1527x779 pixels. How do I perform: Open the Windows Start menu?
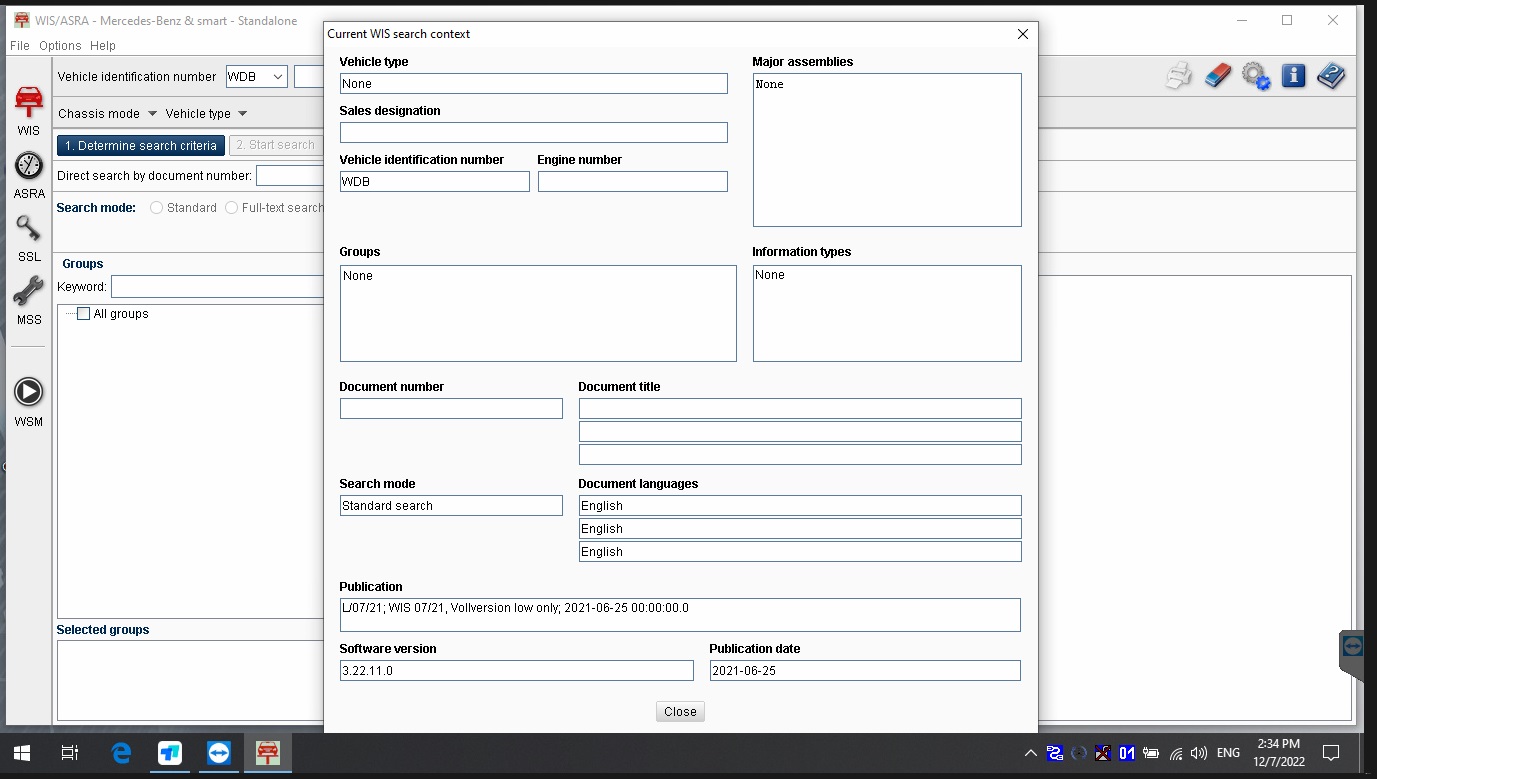[x=21, y=753]
